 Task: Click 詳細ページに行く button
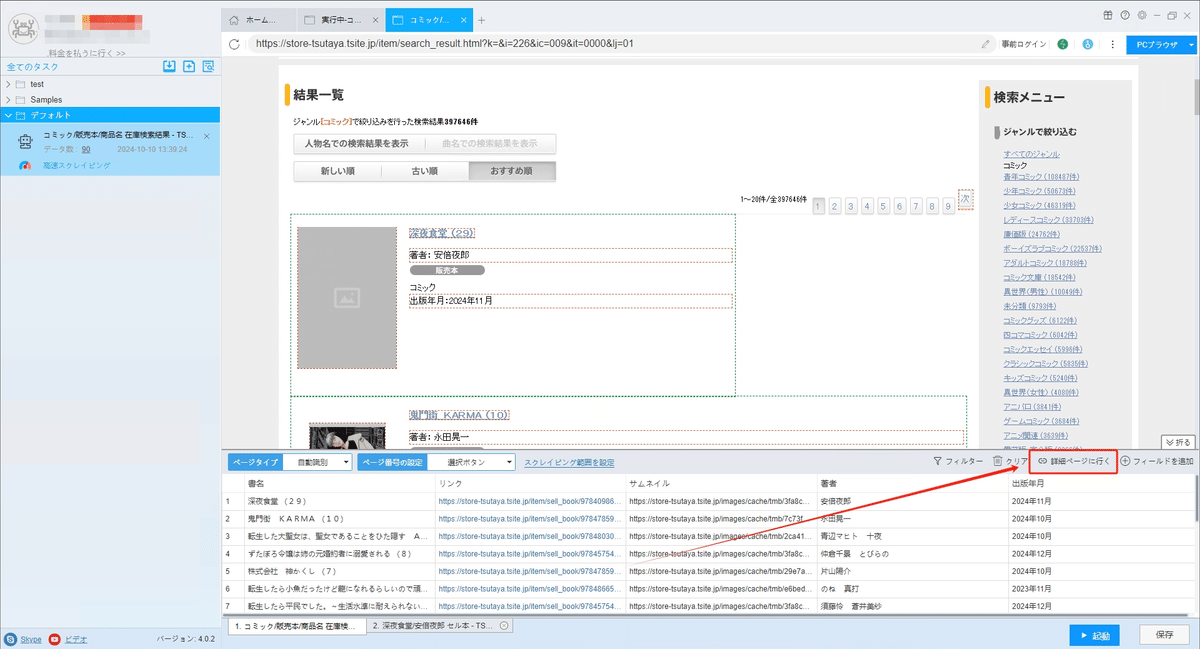pyautogui.click(x=1073, y=461)
